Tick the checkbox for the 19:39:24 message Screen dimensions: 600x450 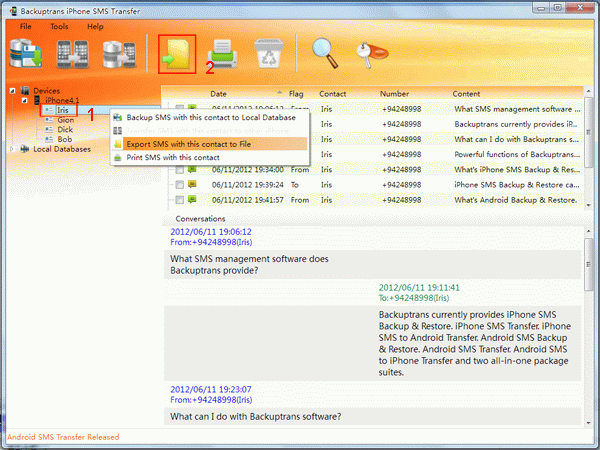click(179, 185)
